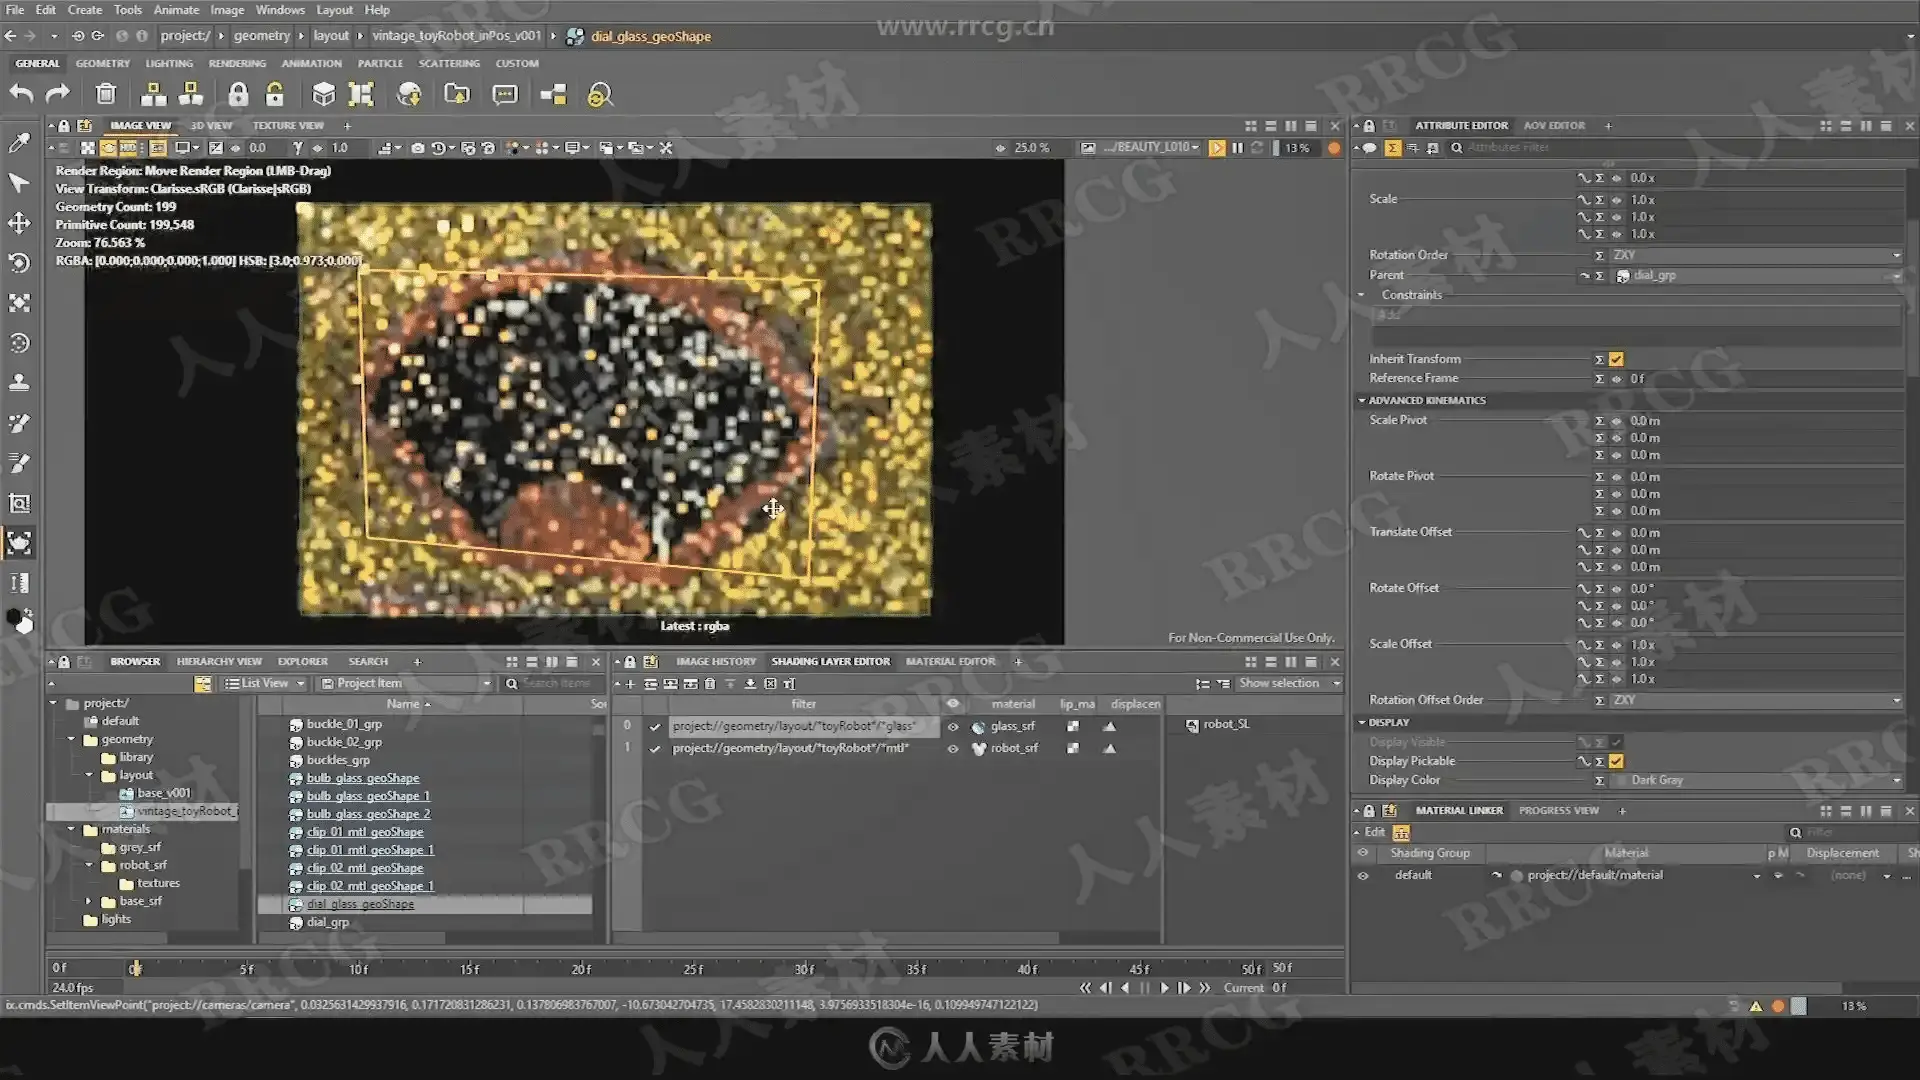Viewport: 1920px width, 1080px height.
Task: Click Show selection in layer editor
Action: [x=1278, y=683]
